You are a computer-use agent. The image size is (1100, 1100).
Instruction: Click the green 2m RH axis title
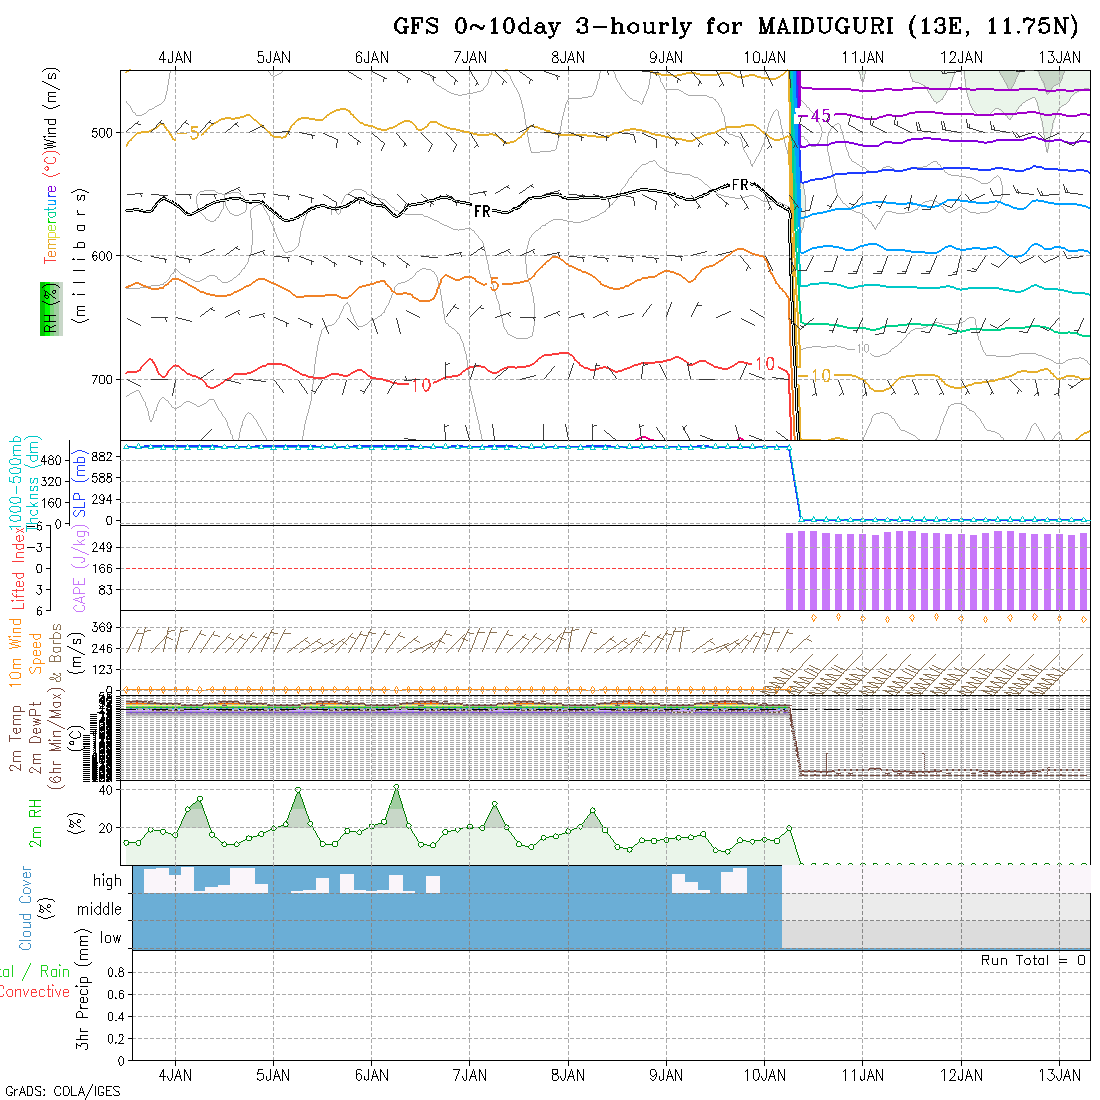click(35, 823)
